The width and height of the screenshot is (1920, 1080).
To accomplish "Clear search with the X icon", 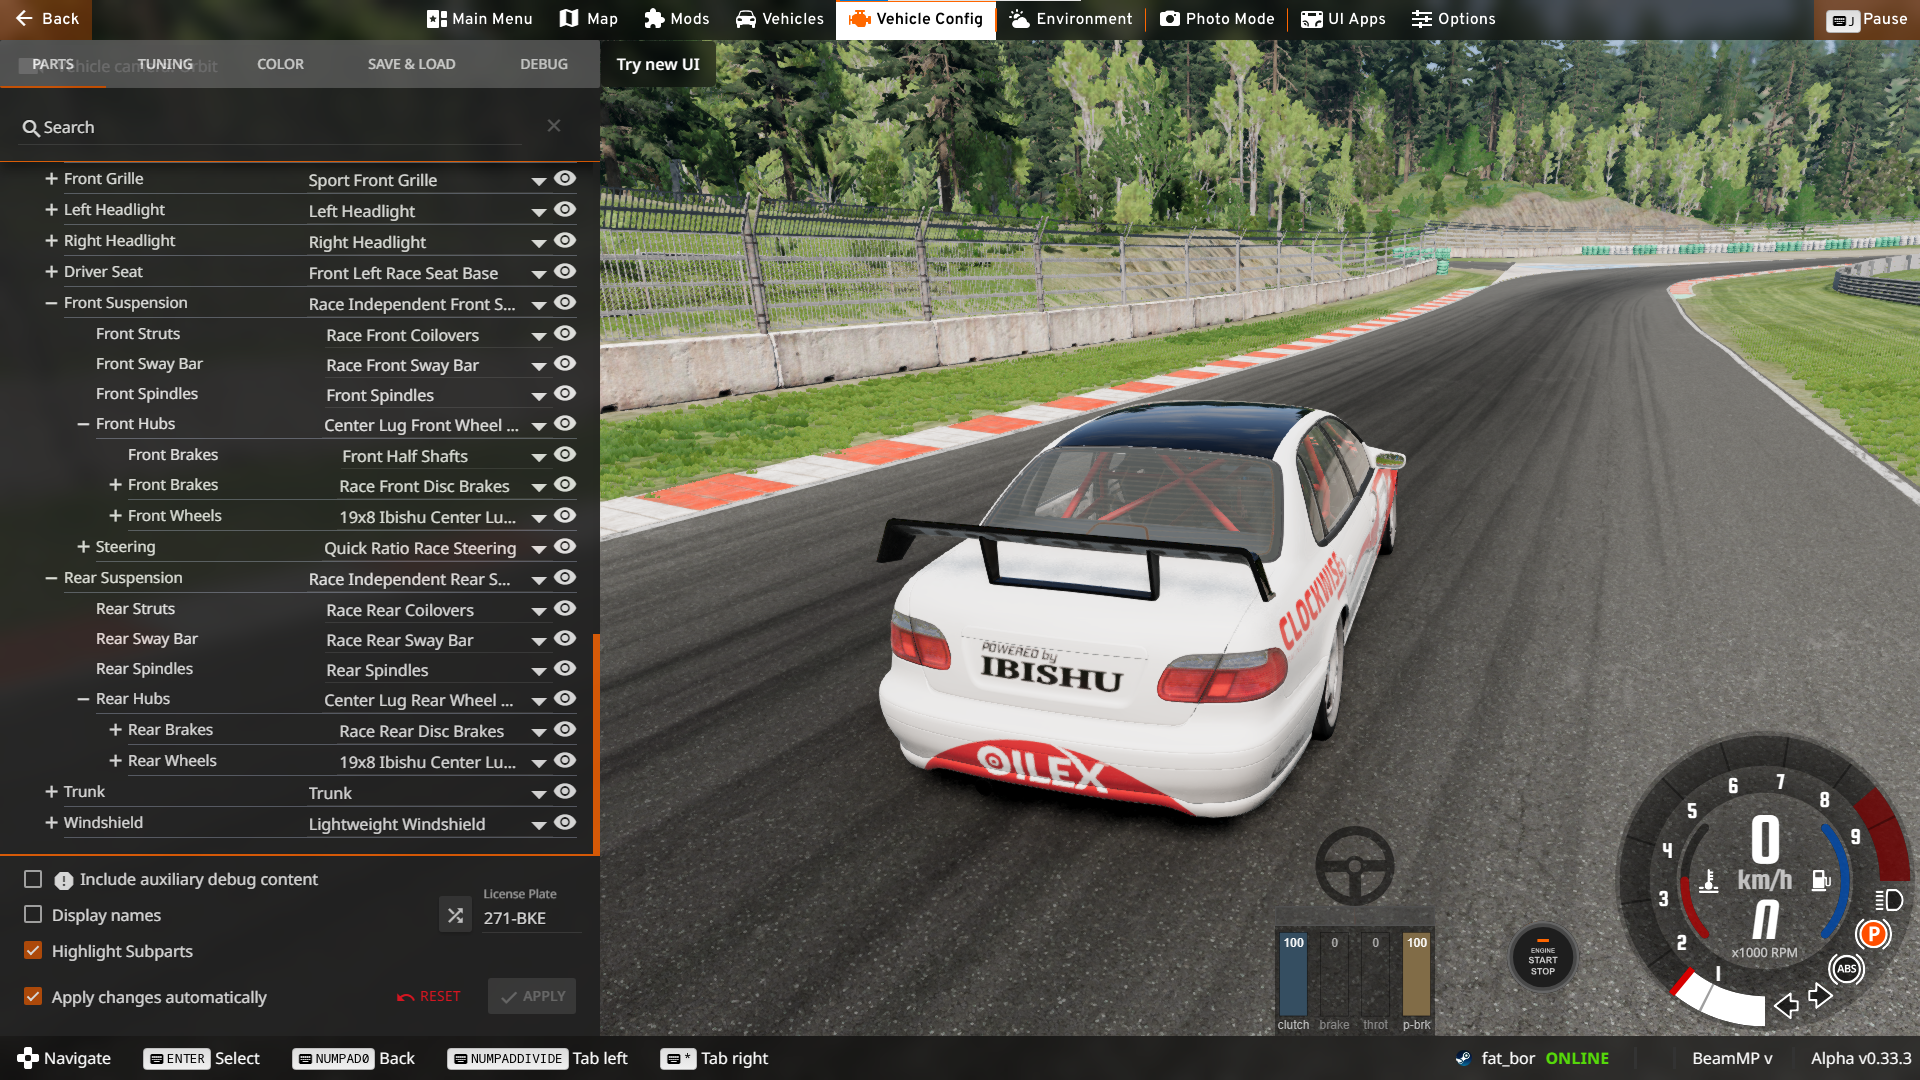I will (x=554, y=126).
